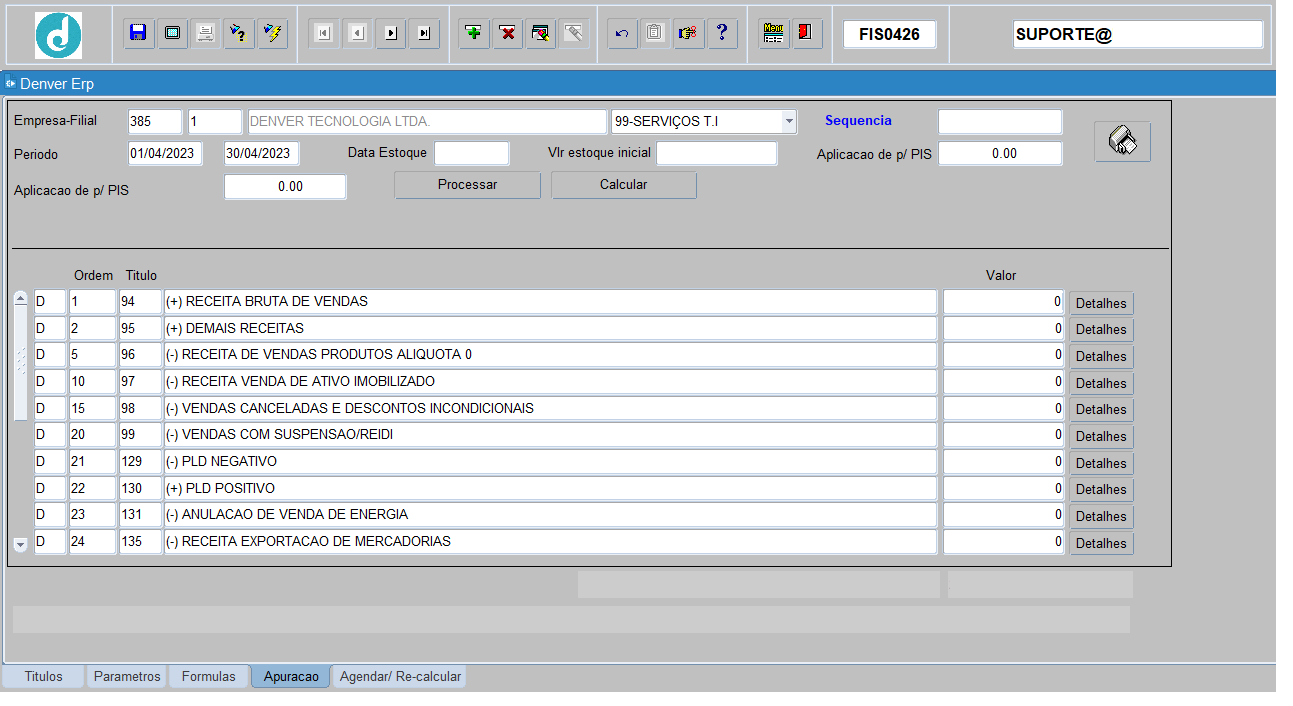Click the exit door icon

tap(805, 33)
